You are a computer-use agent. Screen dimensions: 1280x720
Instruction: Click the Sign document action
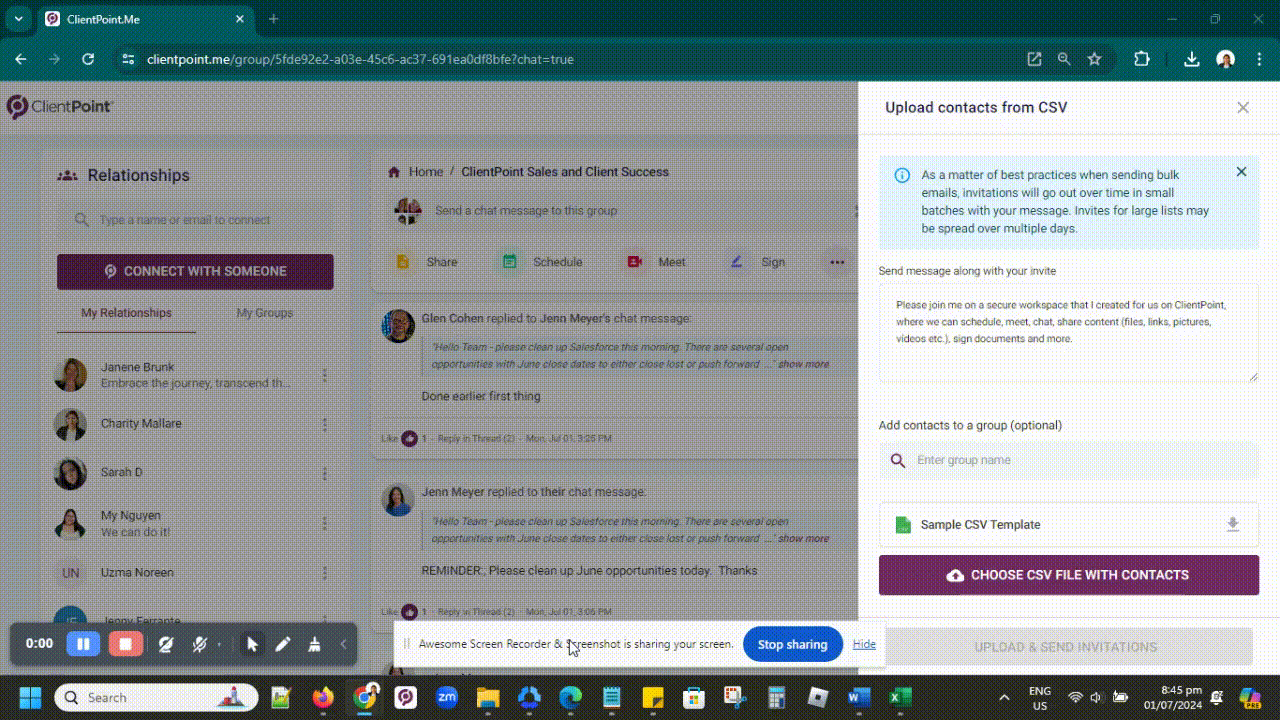point(757,262)
